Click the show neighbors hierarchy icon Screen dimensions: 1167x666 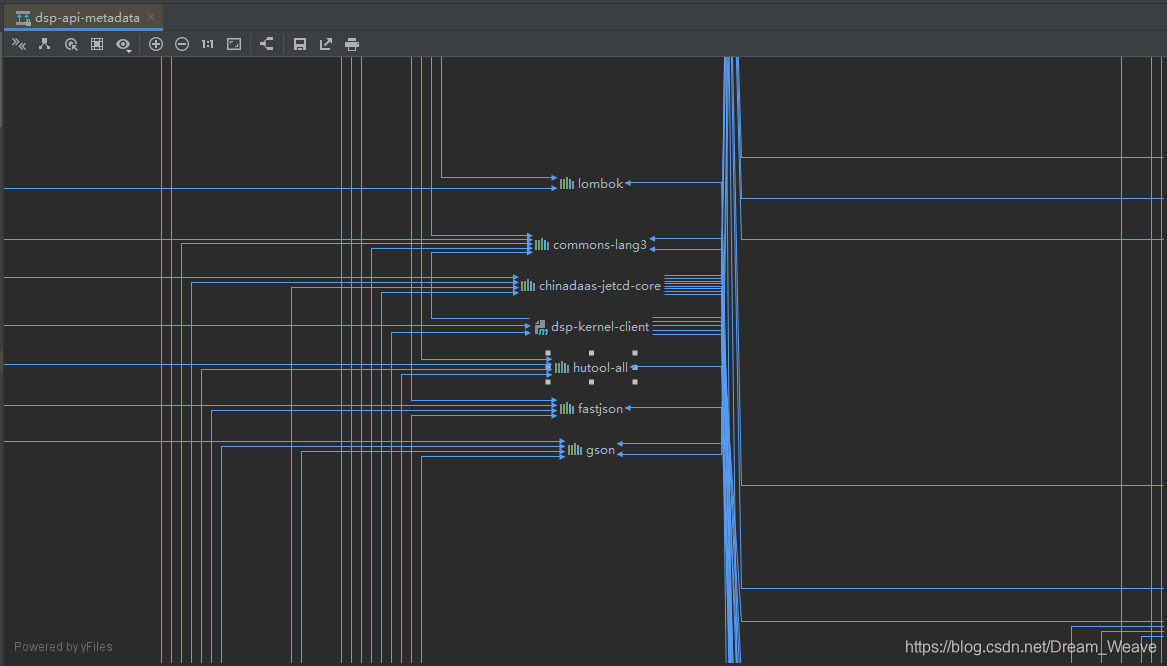click(45, 45)
